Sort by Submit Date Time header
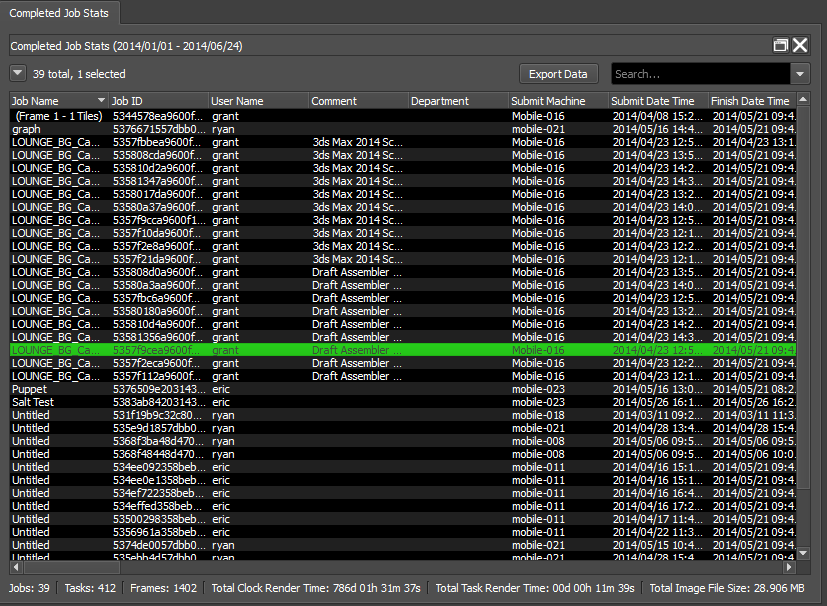Image resolution: width=827 pixels, height=606 pixels. point(657,101)
